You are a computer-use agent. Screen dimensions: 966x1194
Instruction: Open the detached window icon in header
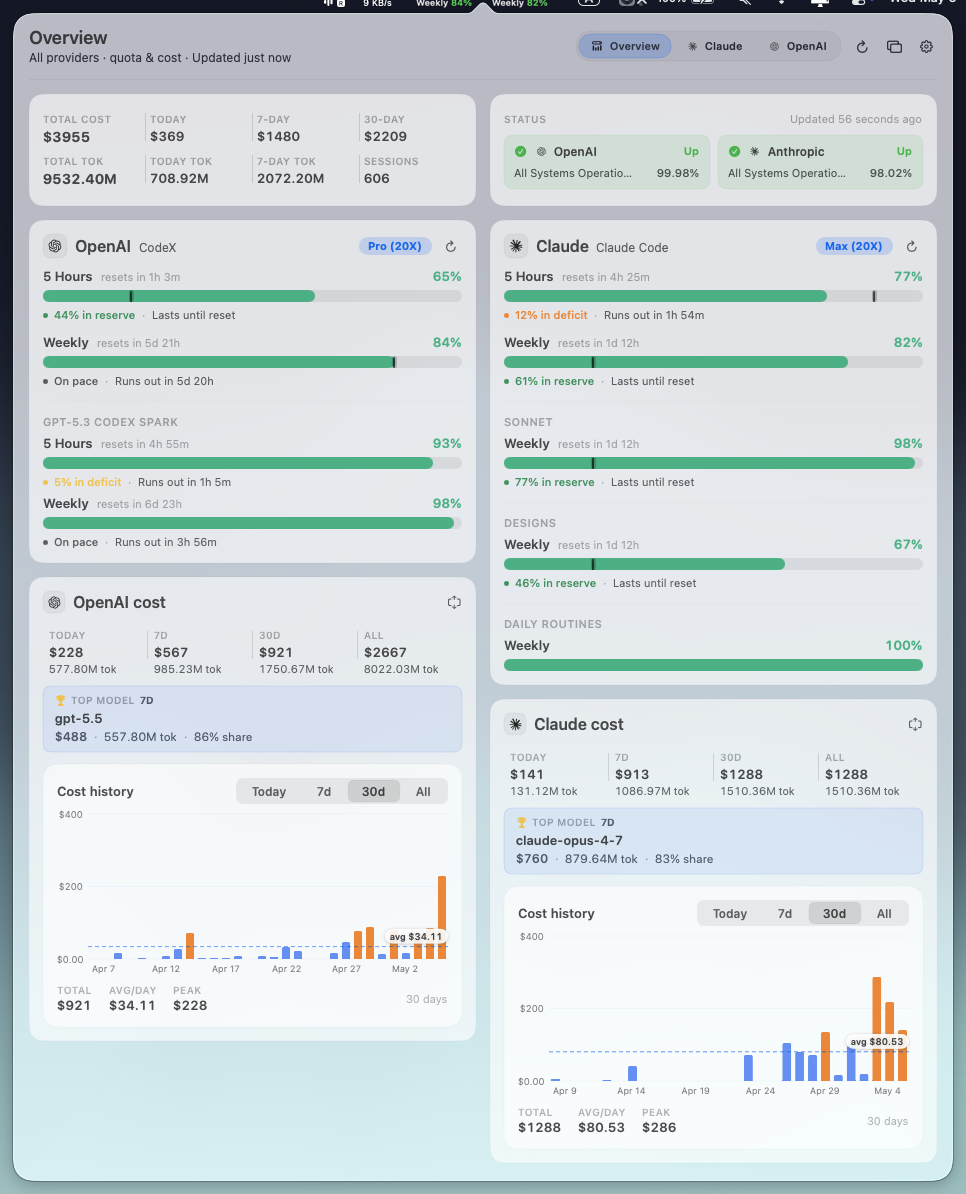tap(894, 46)
